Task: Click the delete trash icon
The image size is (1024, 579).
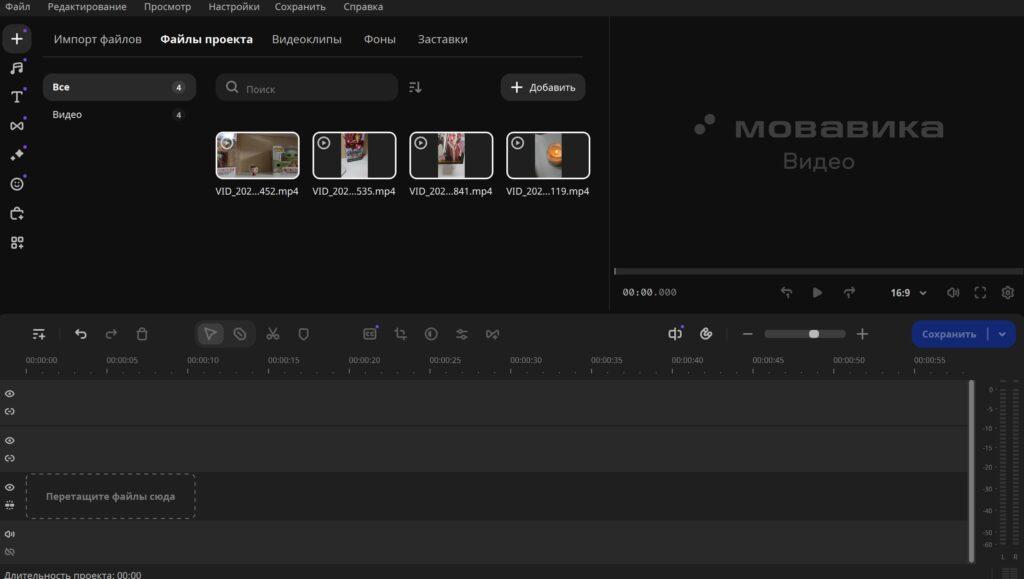Action: tap(142, 334)
